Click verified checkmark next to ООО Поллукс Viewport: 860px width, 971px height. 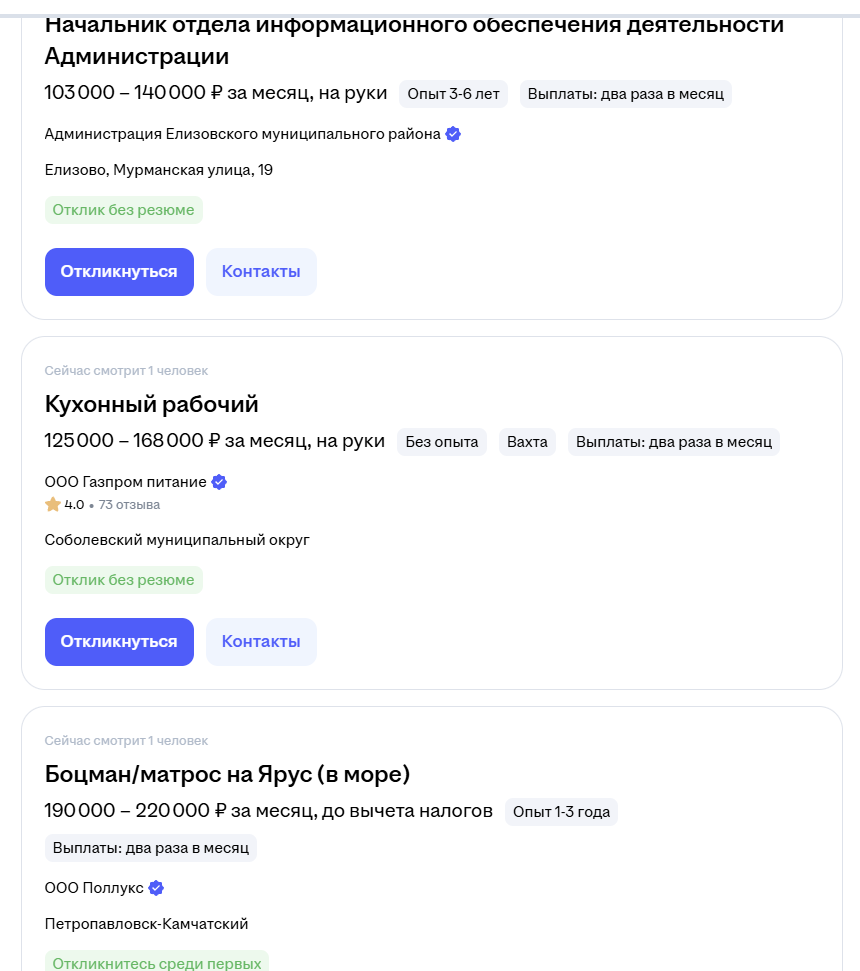[156, 888]
